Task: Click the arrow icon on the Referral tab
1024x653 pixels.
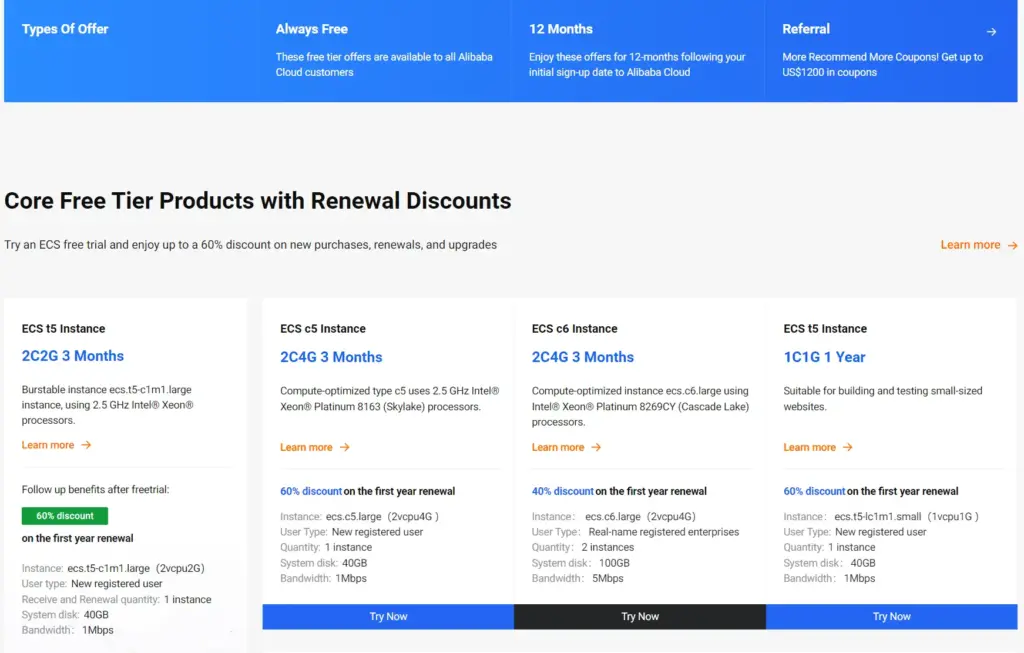Action: [991, 31]
